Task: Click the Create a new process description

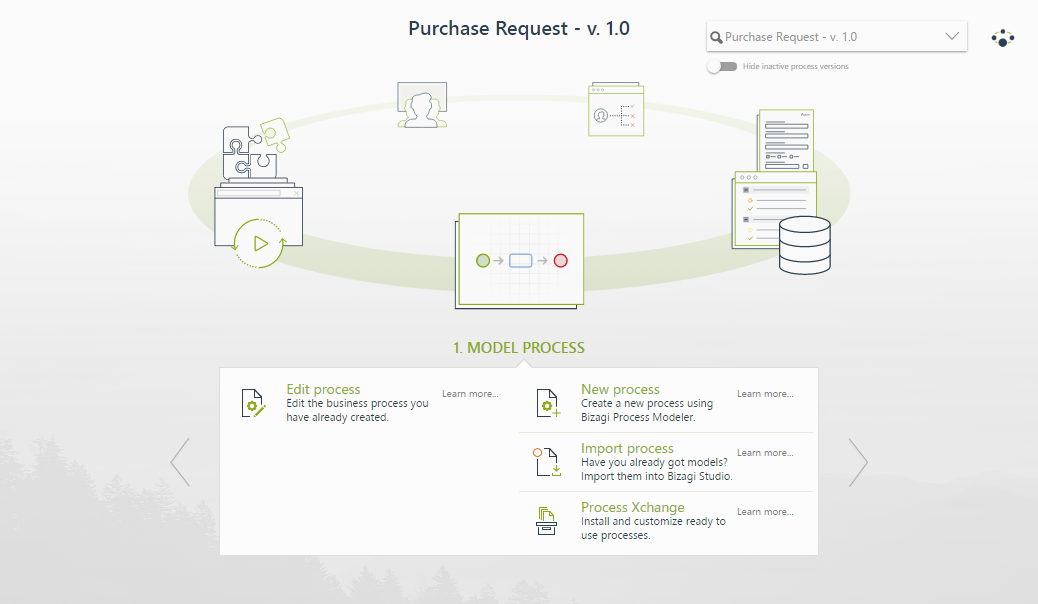Action: point(647,410)
